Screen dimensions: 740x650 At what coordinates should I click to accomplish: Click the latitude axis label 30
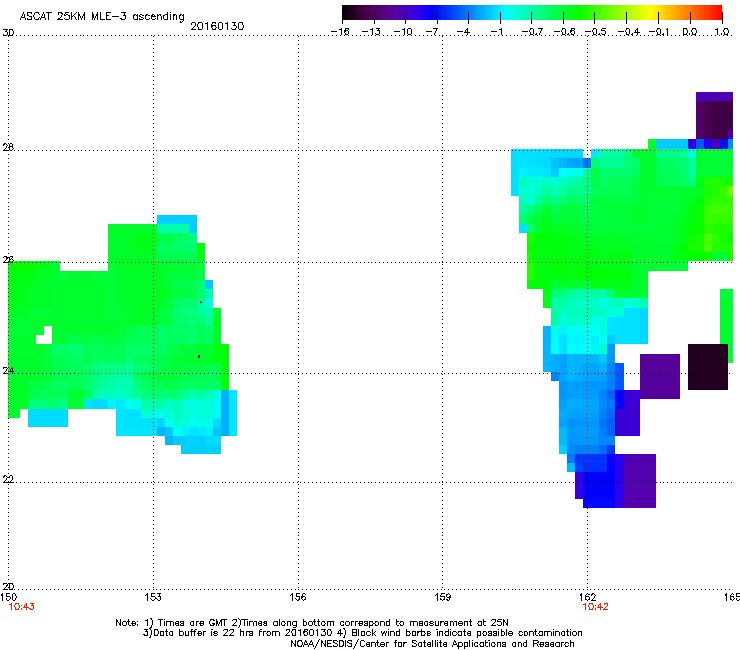coord(8,33)
